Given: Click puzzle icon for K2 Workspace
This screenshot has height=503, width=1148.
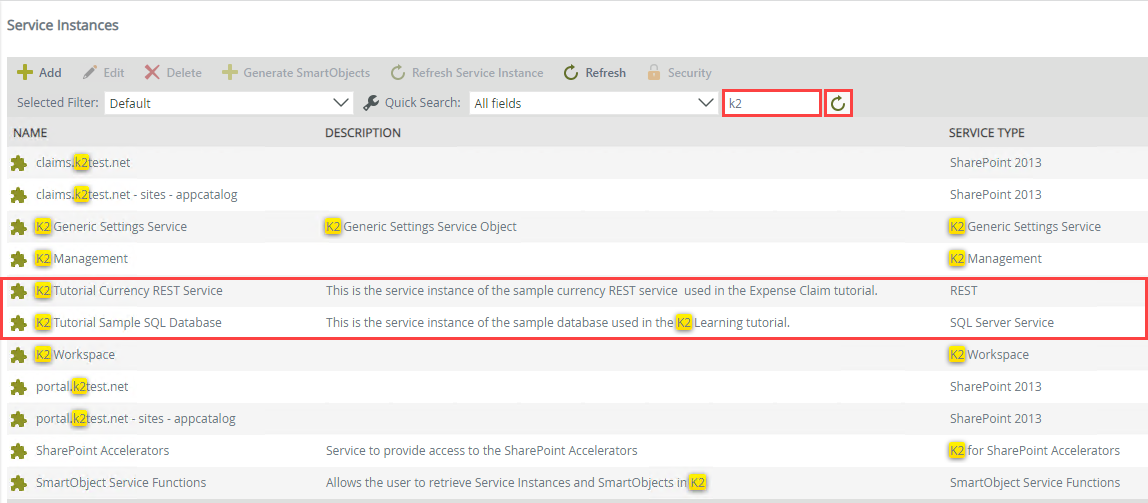Looking at the screenshot, I should [x=18, y=355].
